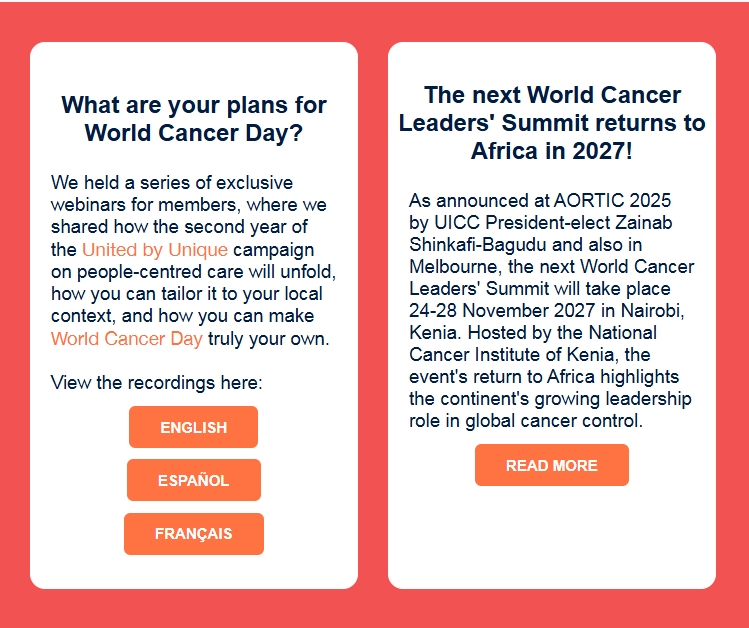
Task: Click the World Cancer Day plans heading
Action: (x=193, y=119)
